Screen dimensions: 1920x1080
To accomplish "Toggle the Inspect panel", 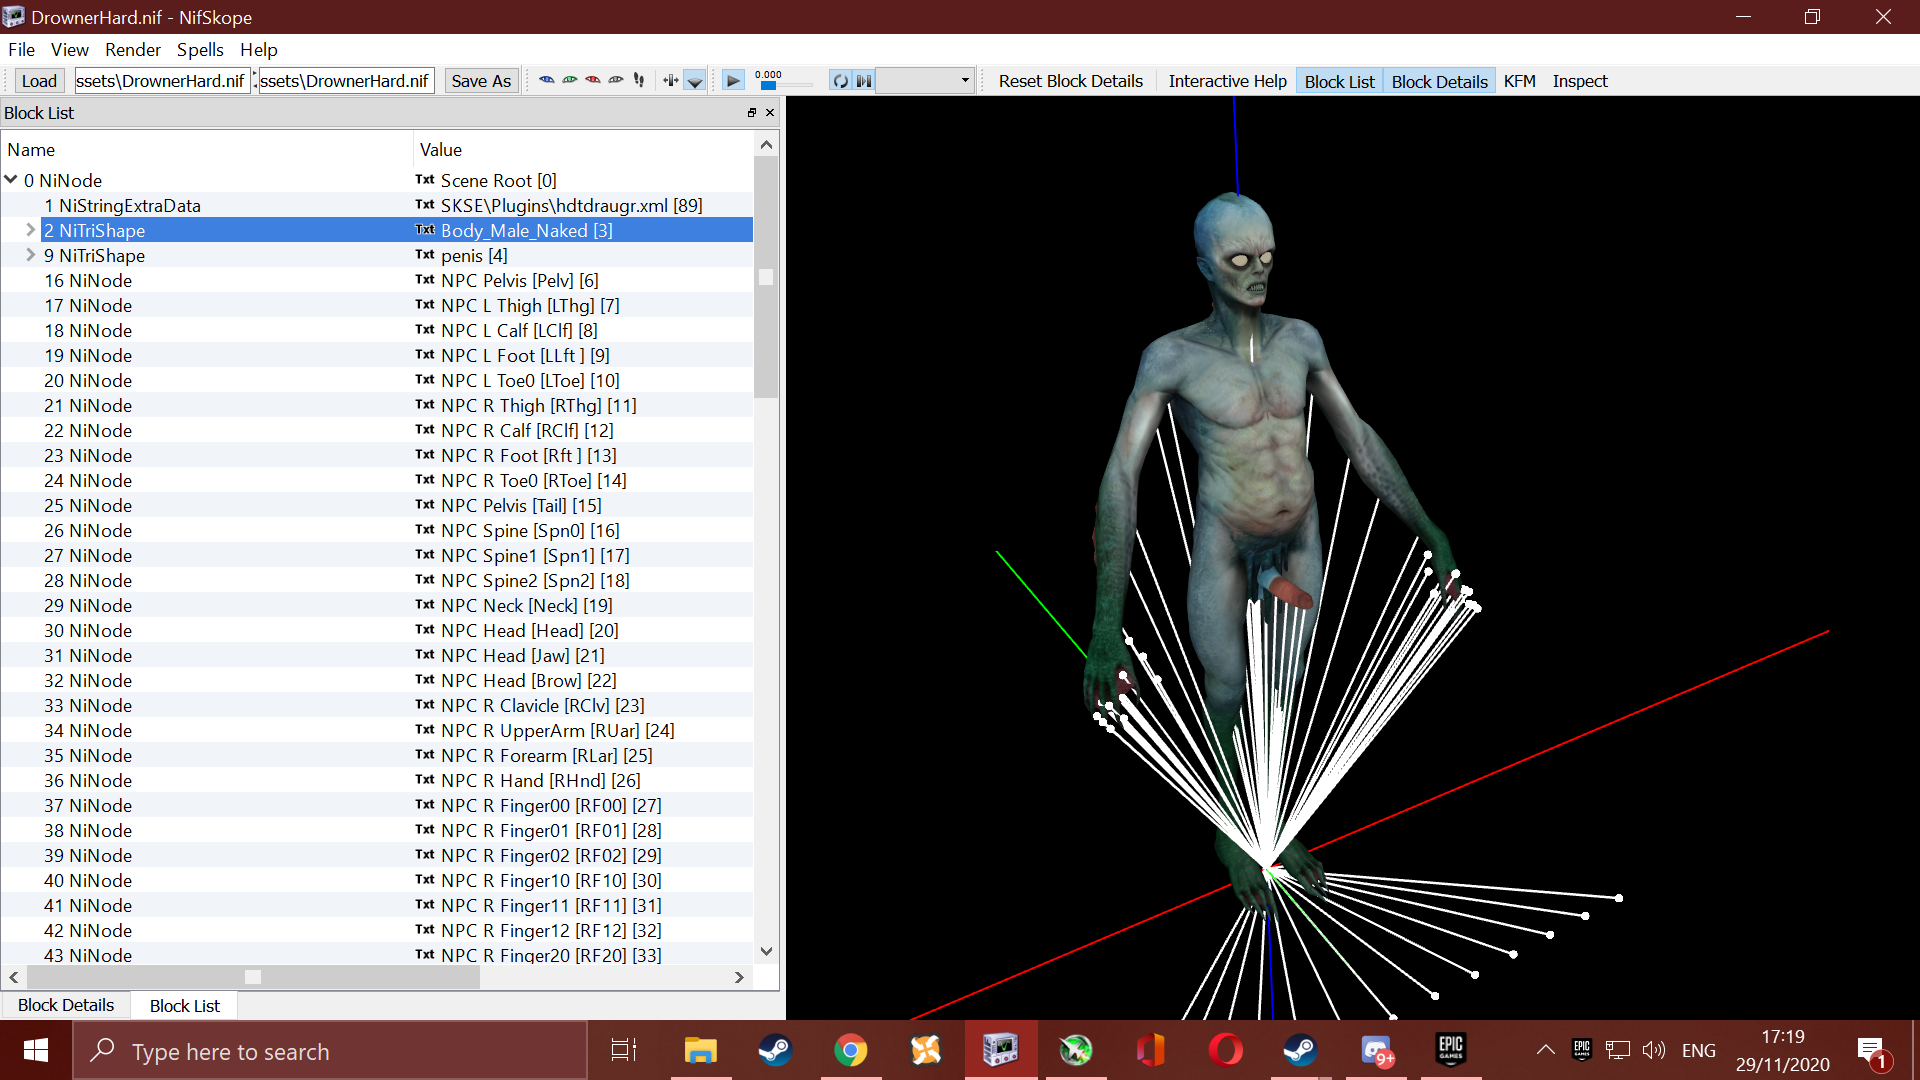I will [1579, 81].
